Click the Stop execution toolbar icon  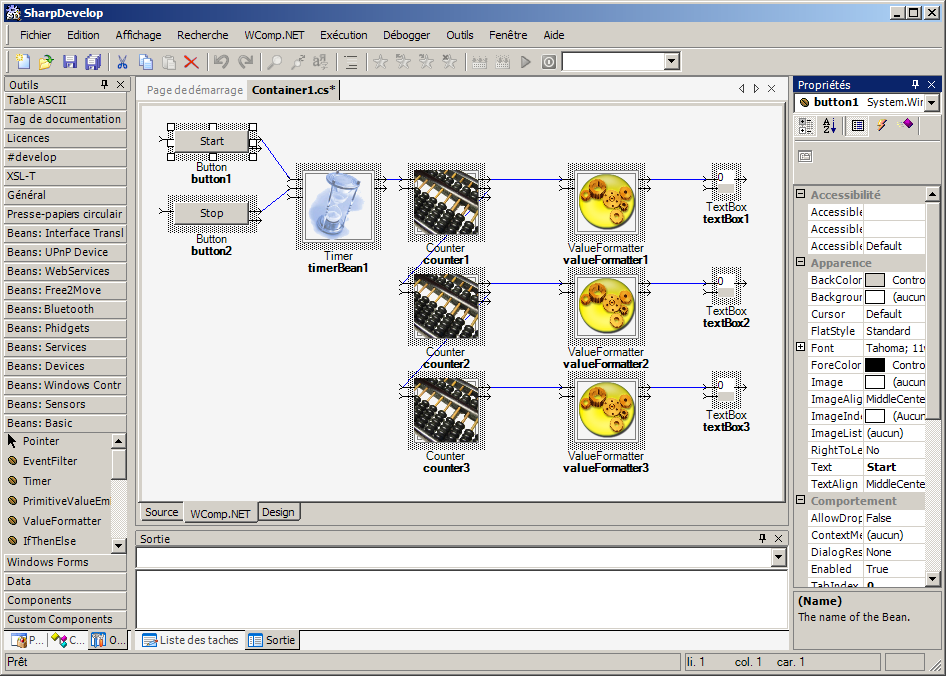click(x=548, y=62)
